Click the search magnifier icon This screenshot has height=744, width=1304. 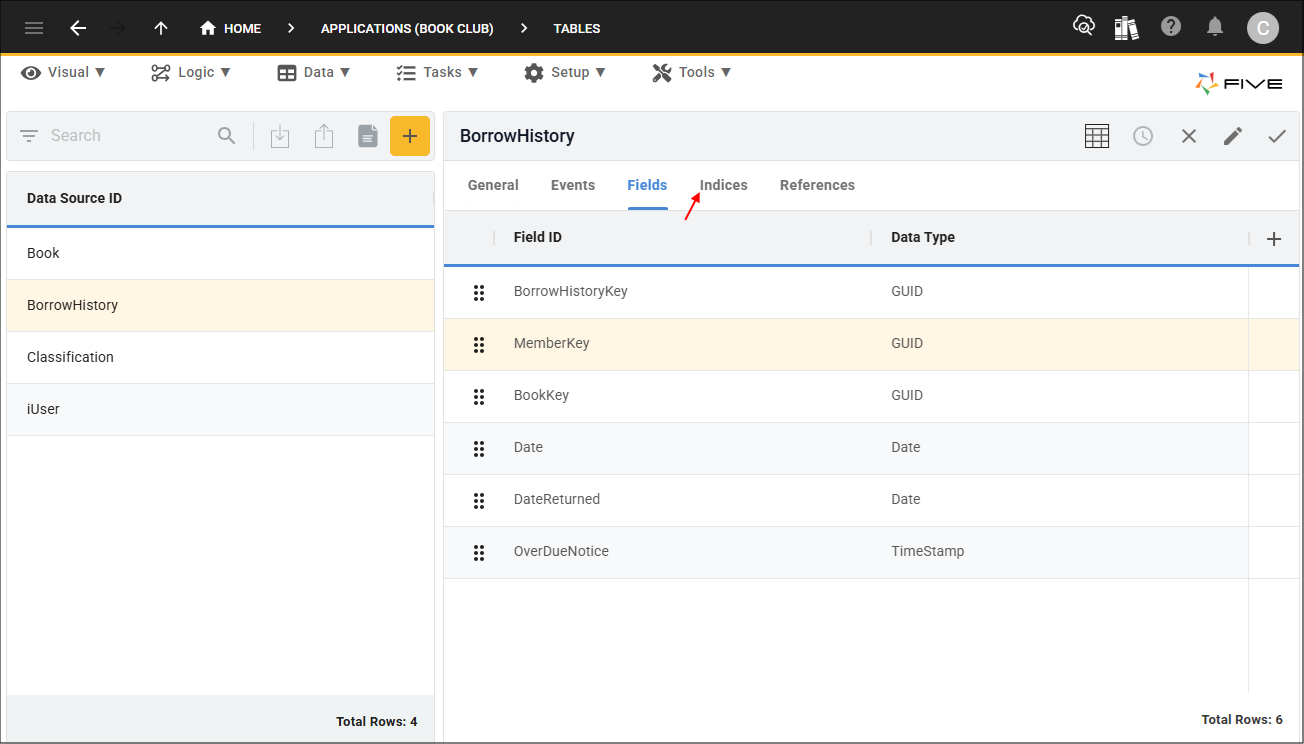(x=227, y=136)
